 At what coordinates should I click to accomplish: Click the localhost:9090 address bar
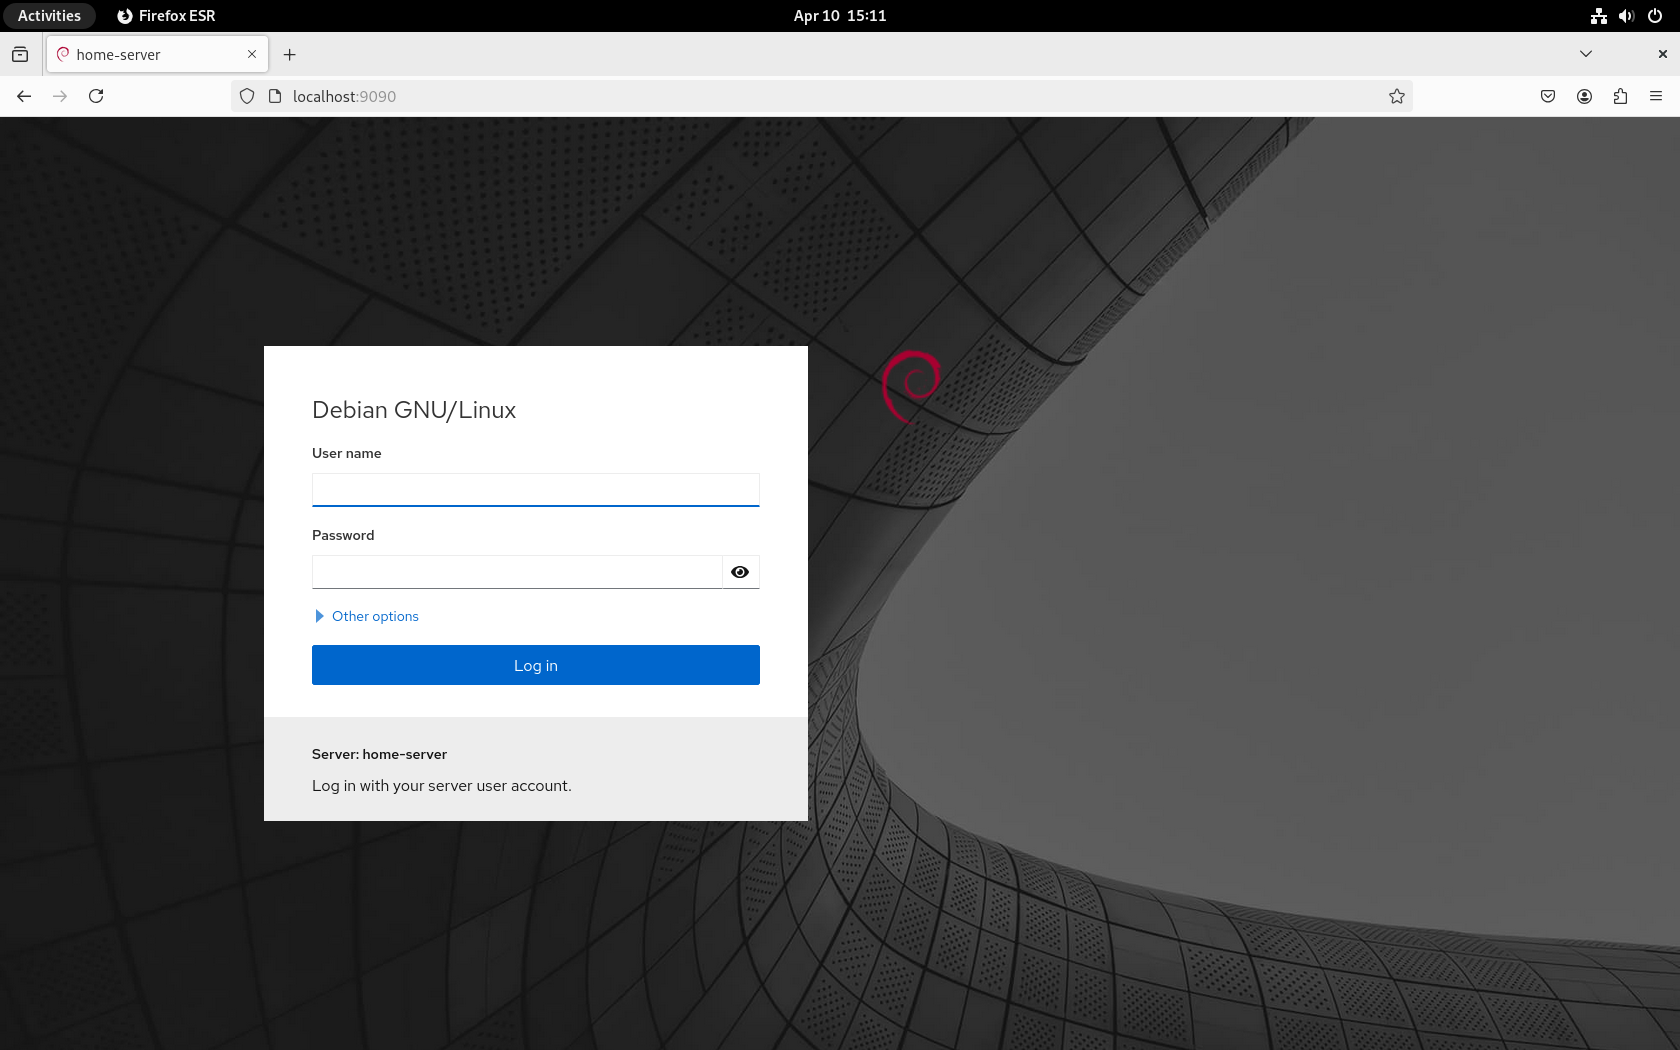coord(820,96)
